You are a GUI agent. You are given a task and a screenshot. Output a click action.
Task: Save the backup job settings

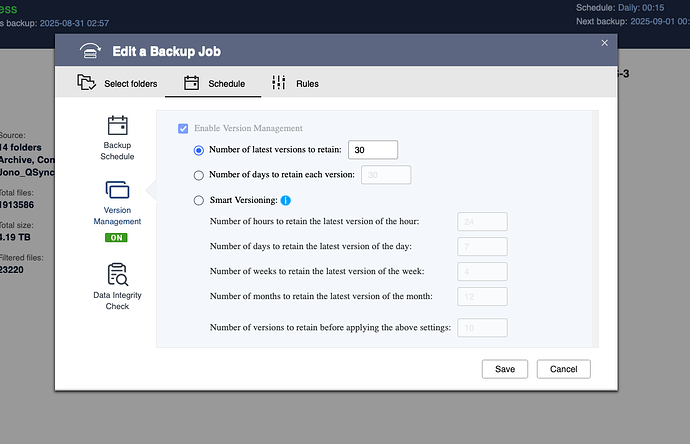pyautogui.click(x=505, y=369)
